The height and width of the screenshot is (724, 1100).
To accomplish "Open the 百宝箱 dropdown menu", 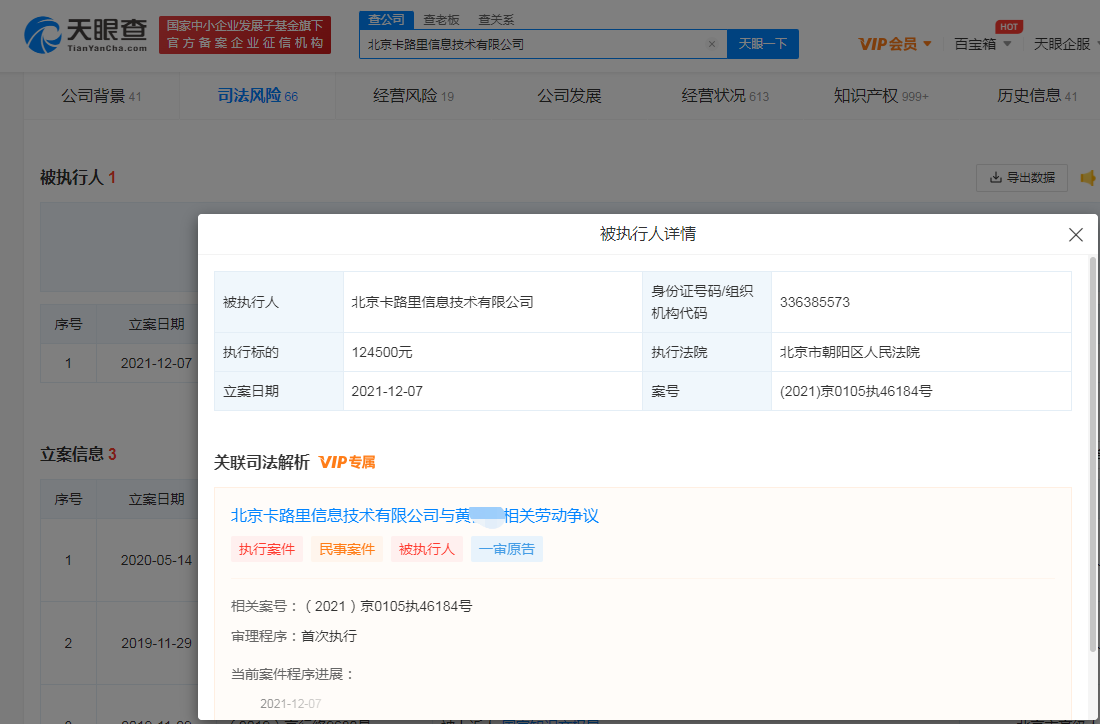I will point(982,44).
